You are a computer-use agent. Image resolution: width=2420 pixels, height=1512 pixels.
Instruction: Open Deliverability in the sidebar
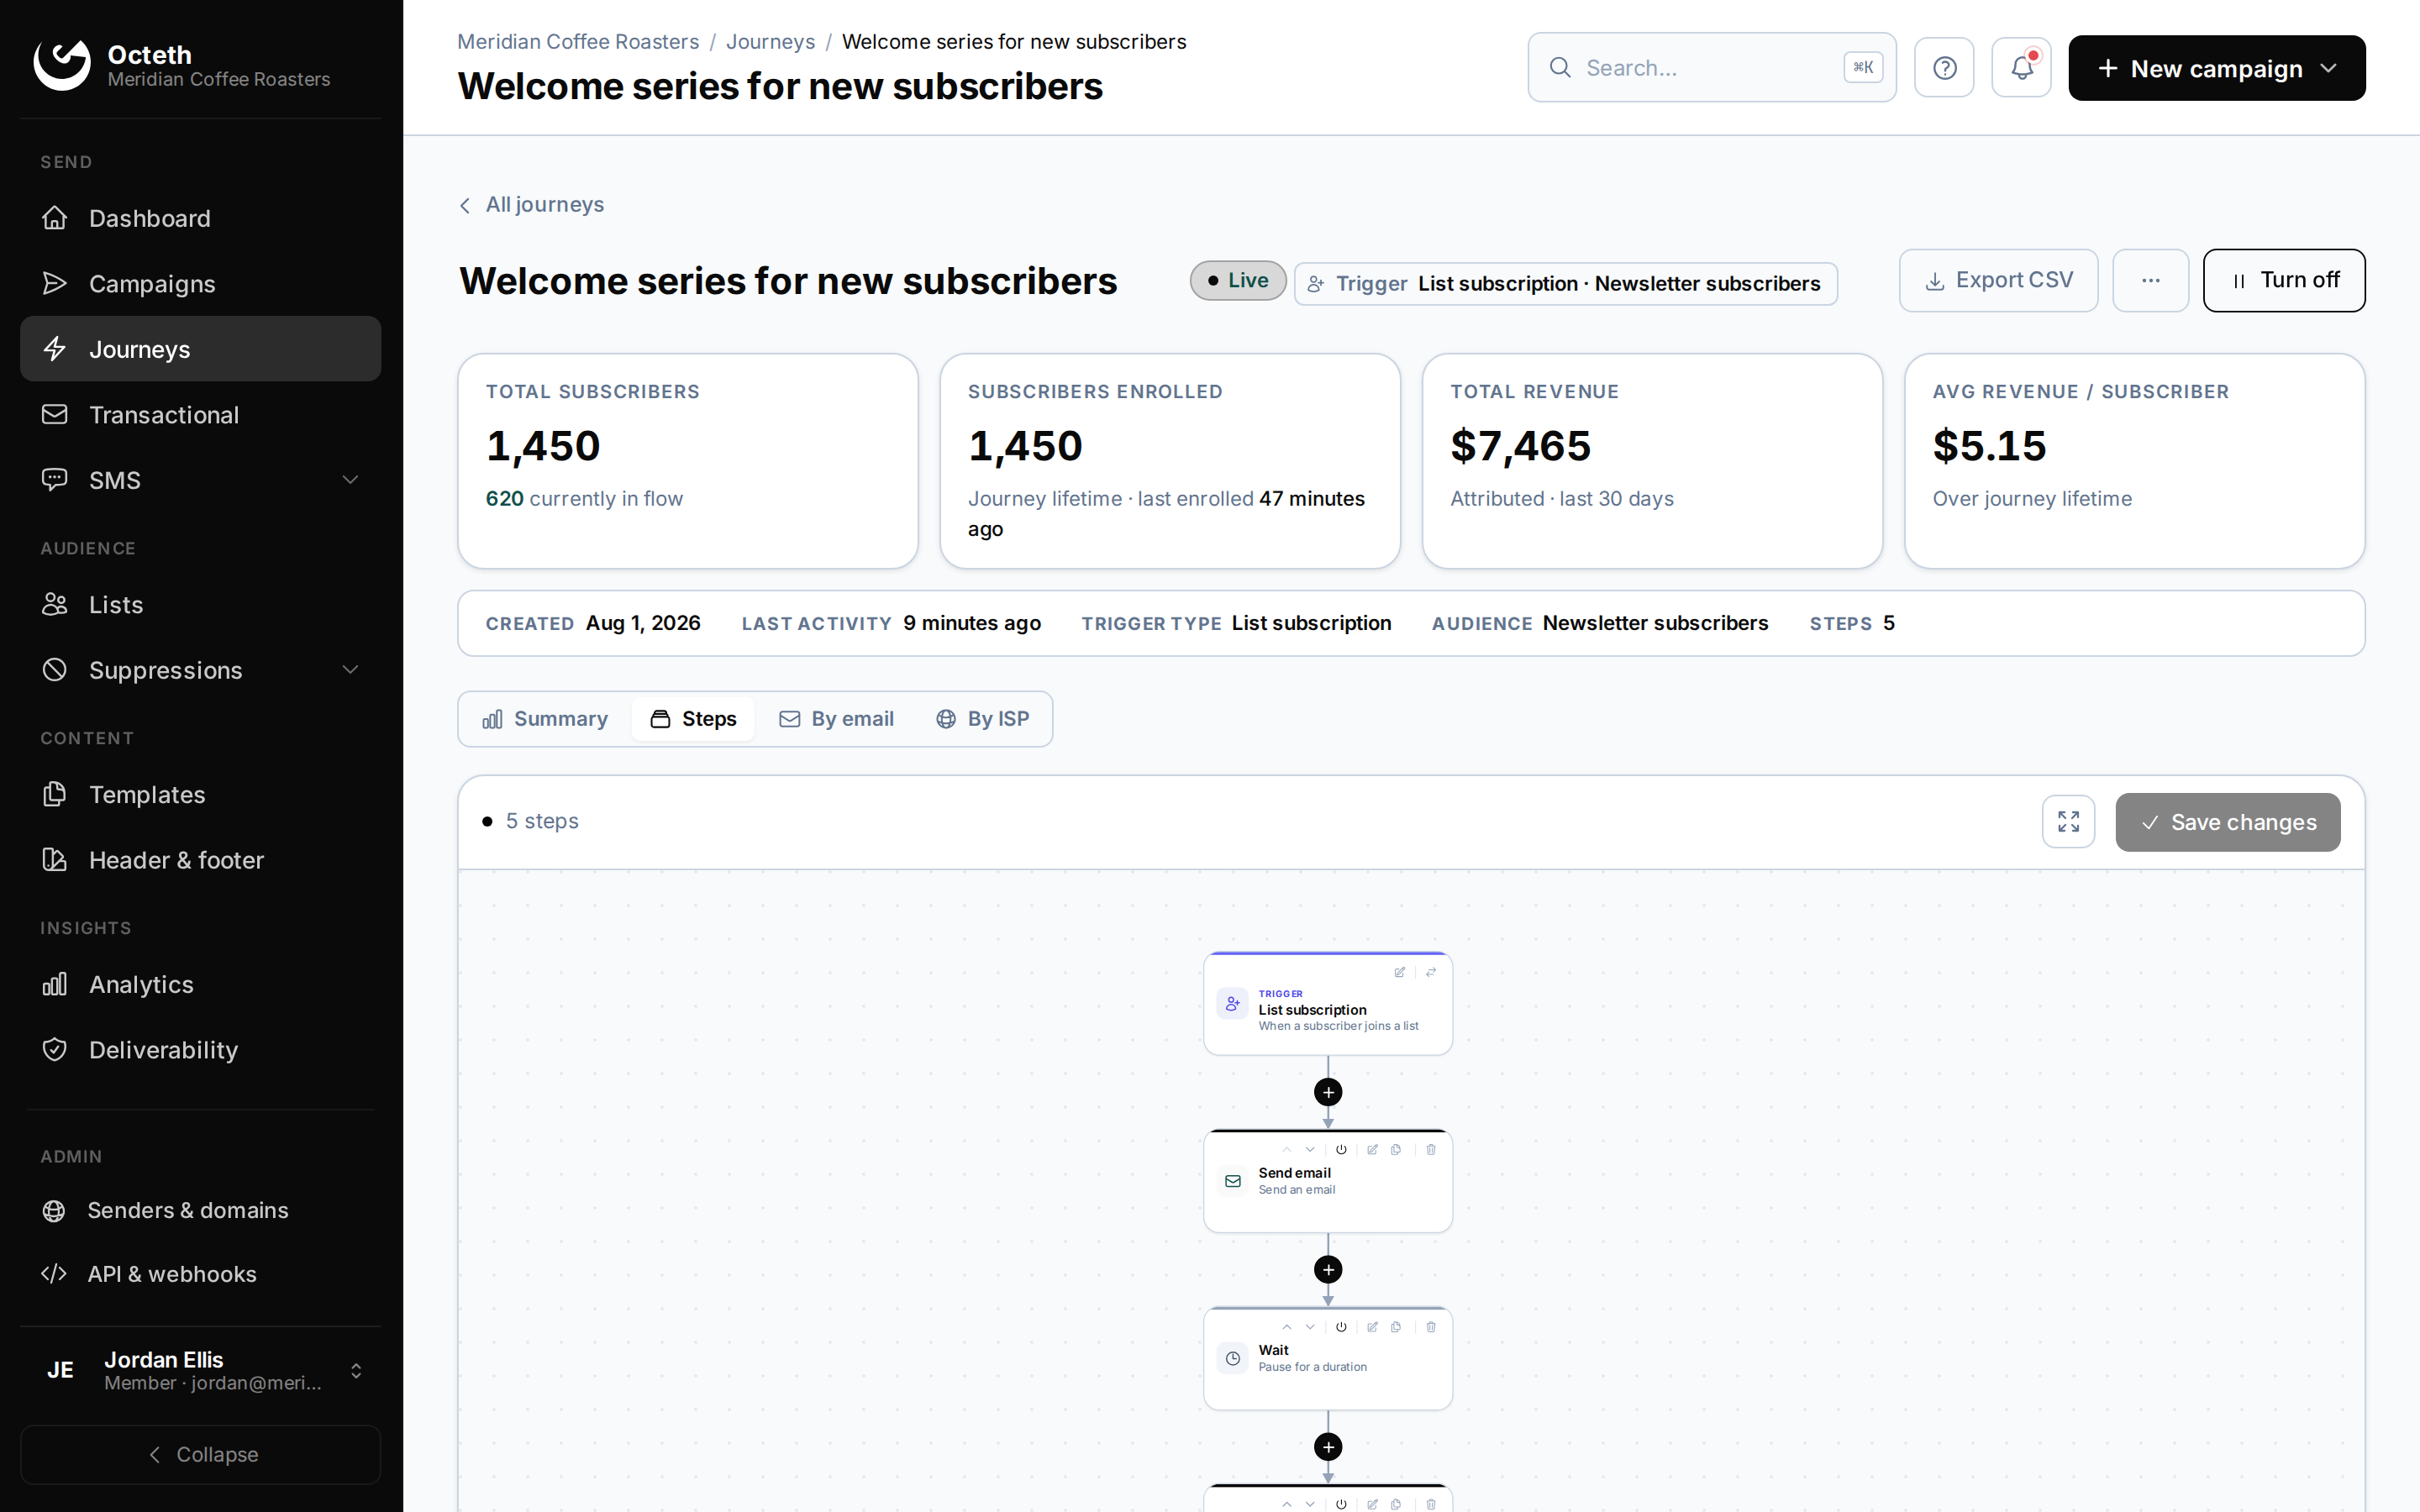pyautogui.click(x=200, y=1050)
